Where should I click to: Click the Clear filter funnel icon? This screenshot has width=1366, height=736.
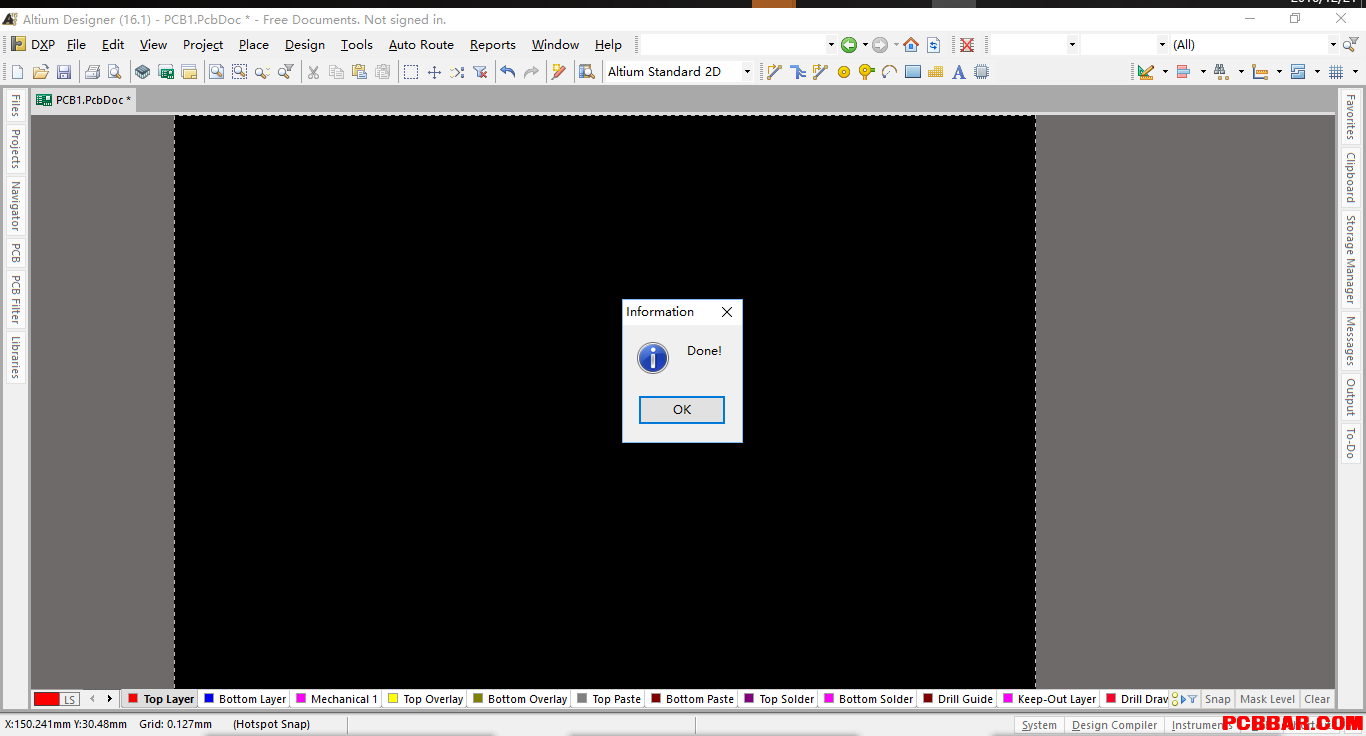(x=480, y=72)
